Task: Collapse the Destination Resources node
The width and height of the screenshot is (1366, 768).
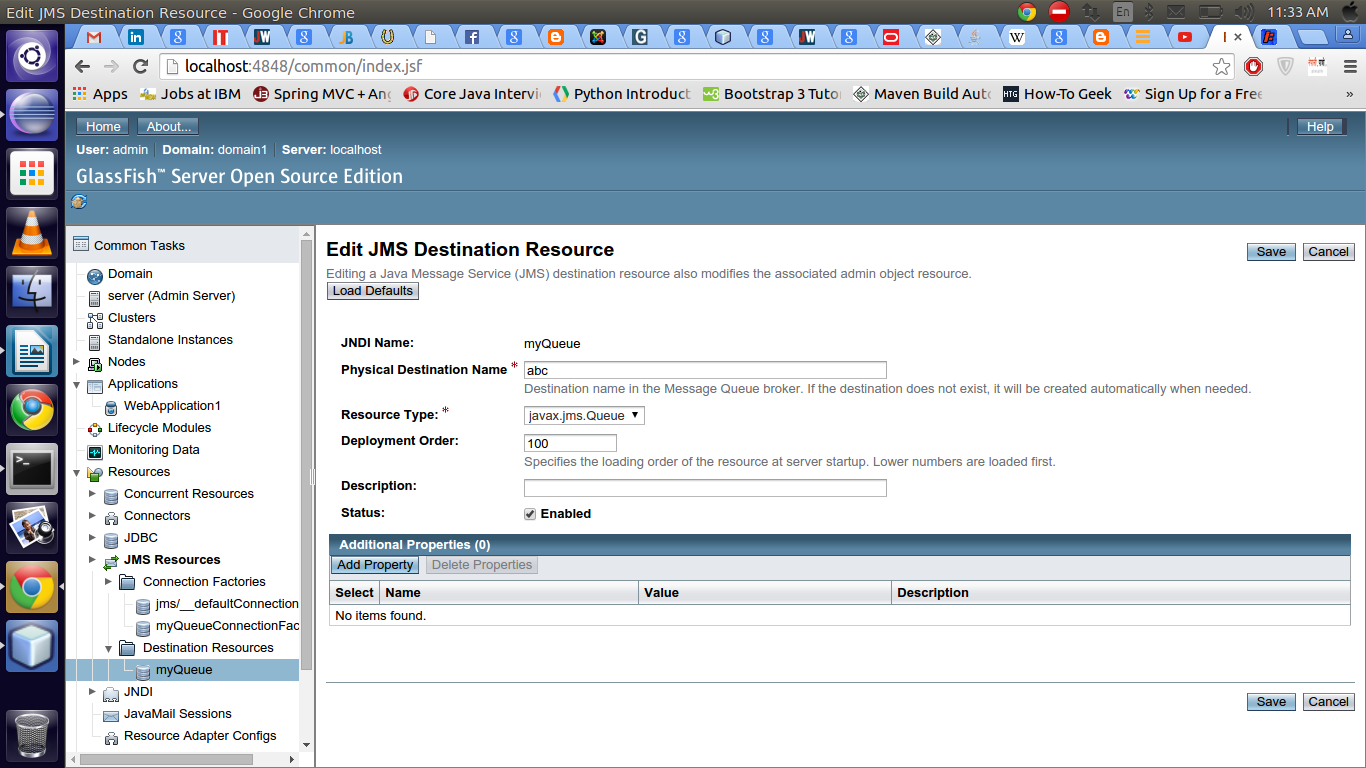Action: click(x=109, y=648)
